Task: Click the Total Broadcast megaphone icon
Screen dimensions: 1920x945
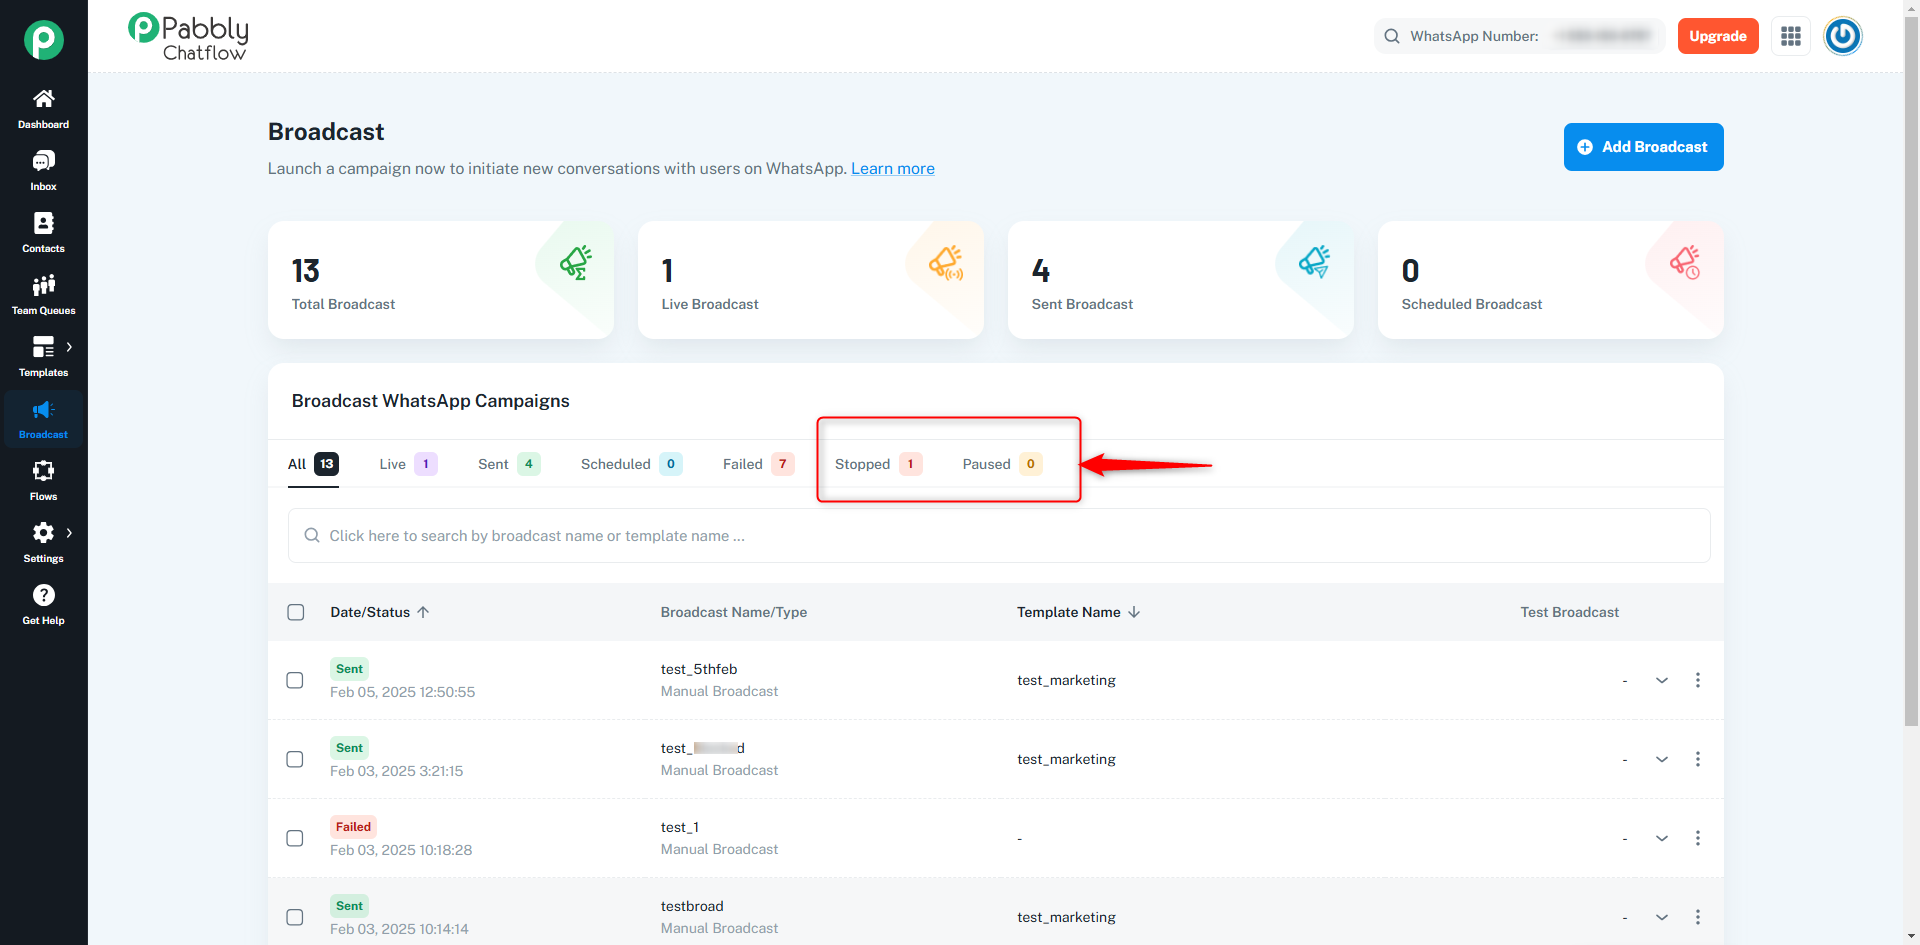Action: [x=576, y=262]
